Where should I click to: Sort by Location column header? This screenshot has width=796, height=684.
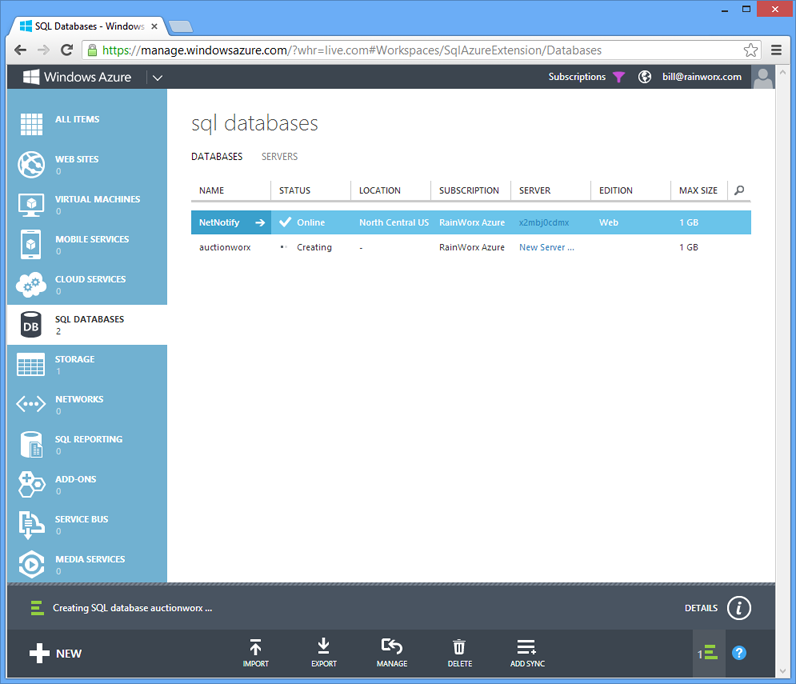(380, 190)
